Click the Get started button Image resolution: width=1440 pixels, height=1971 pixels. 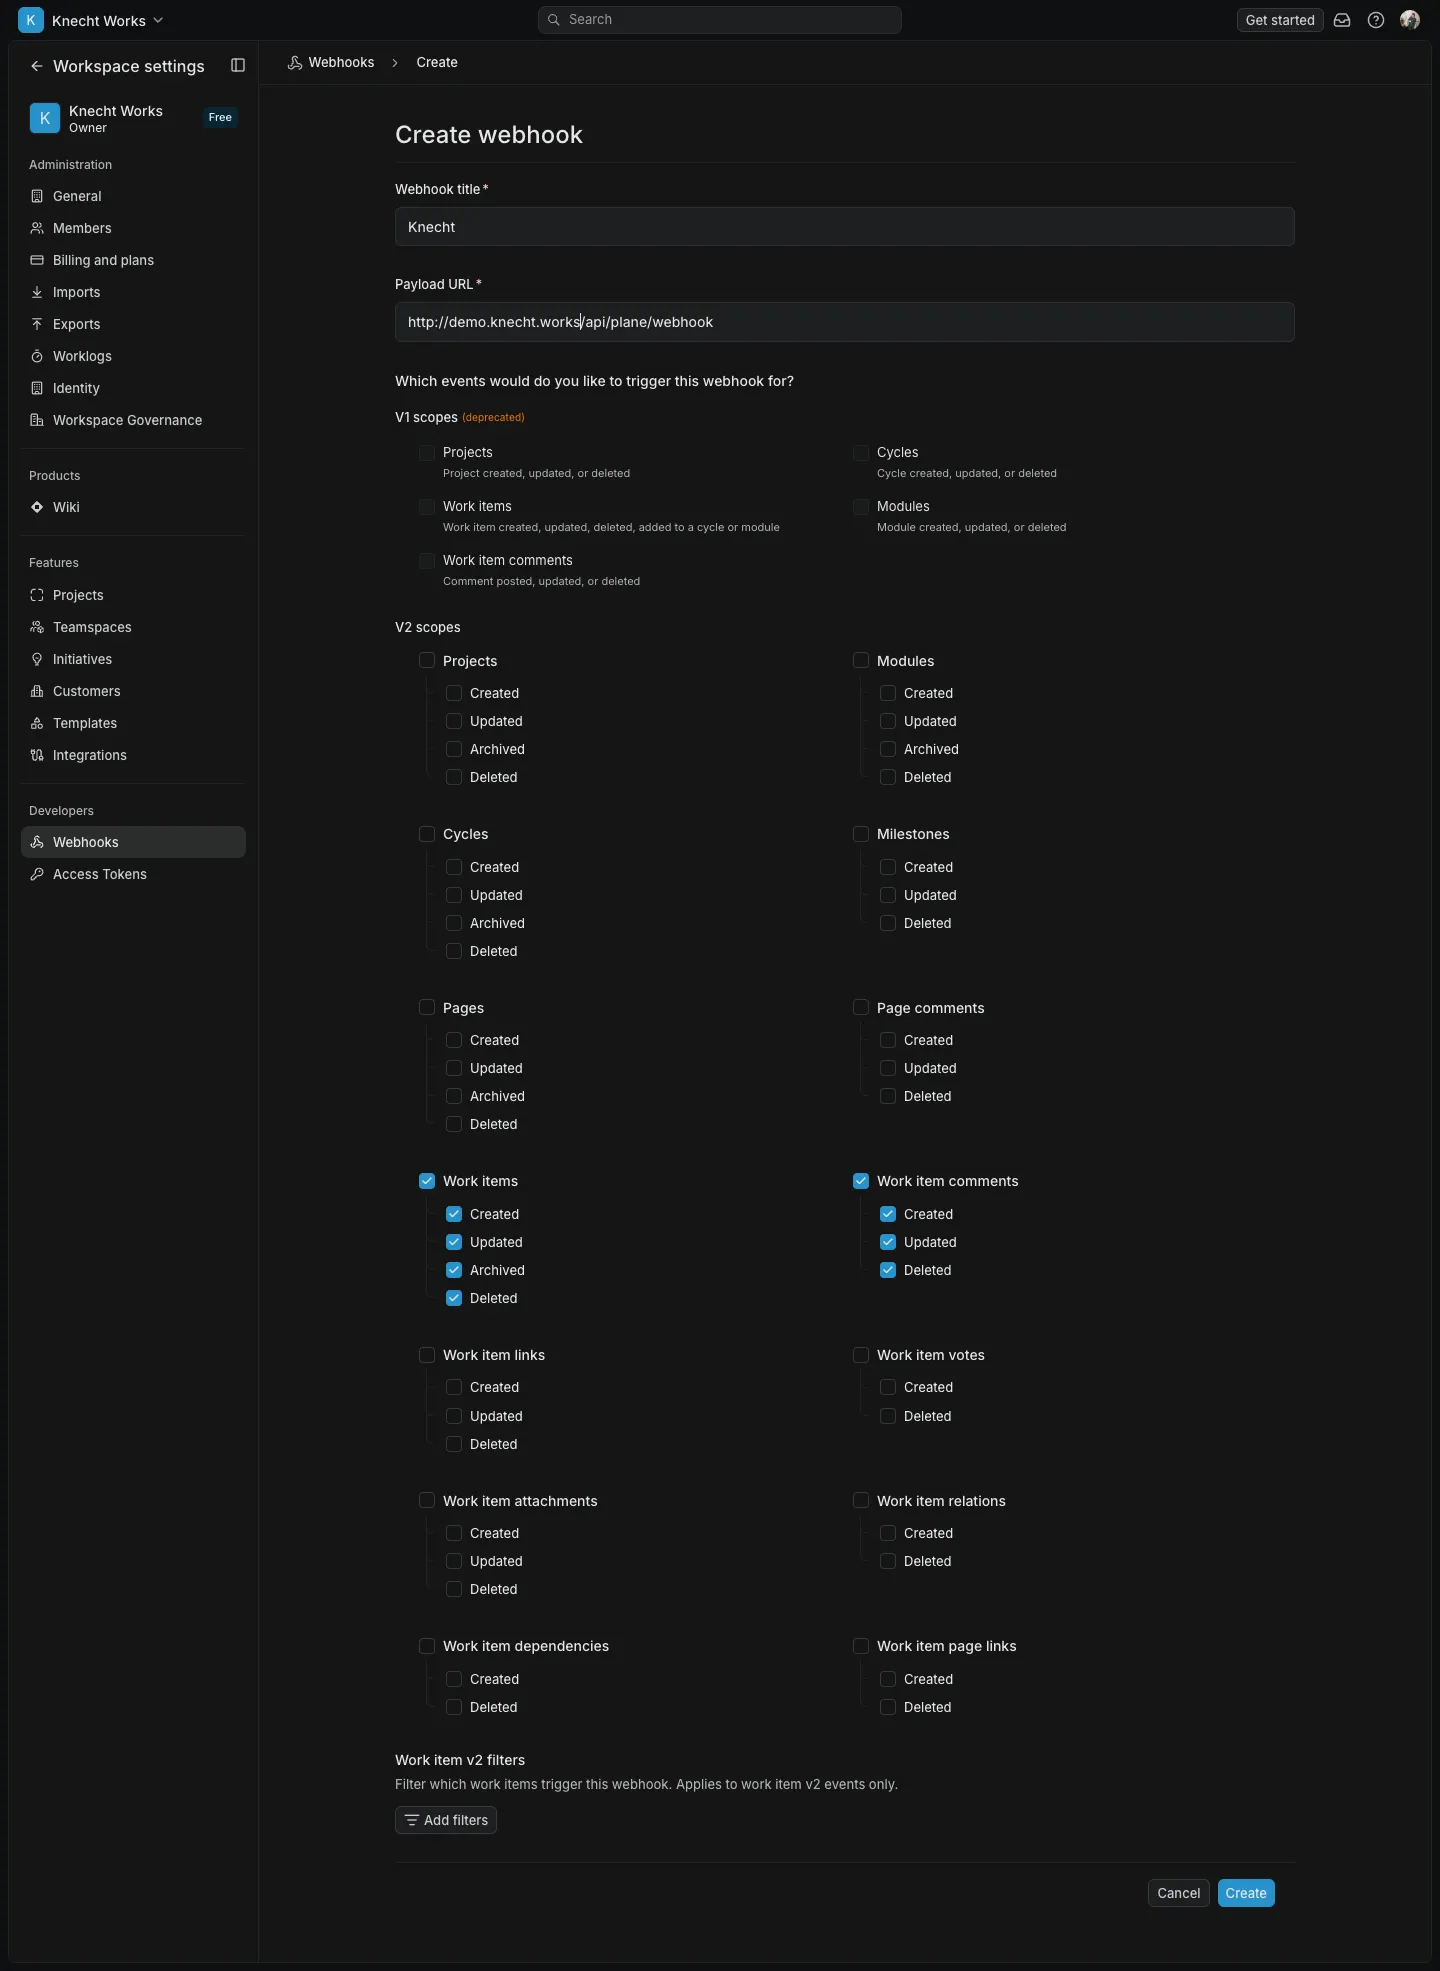[1280, 20]
